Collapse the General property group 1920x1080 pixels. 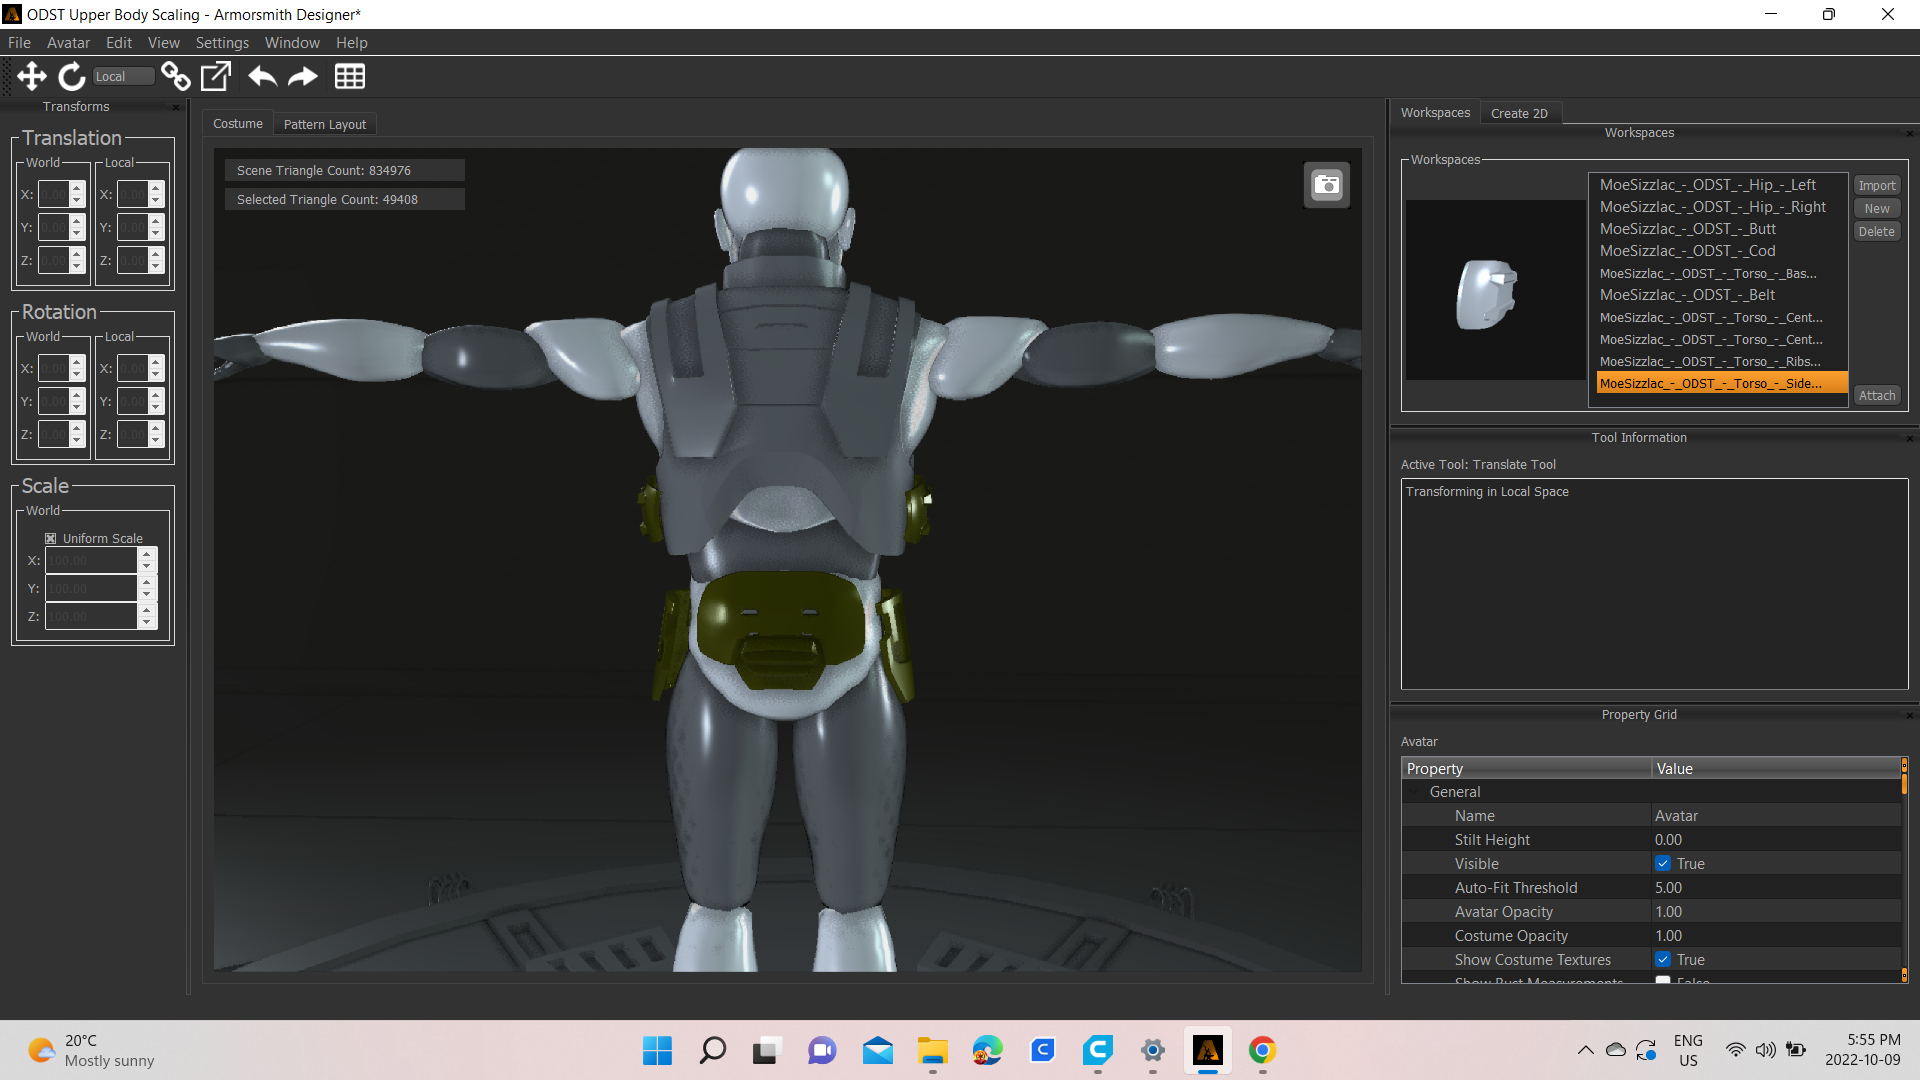[x=1414, y=792]
